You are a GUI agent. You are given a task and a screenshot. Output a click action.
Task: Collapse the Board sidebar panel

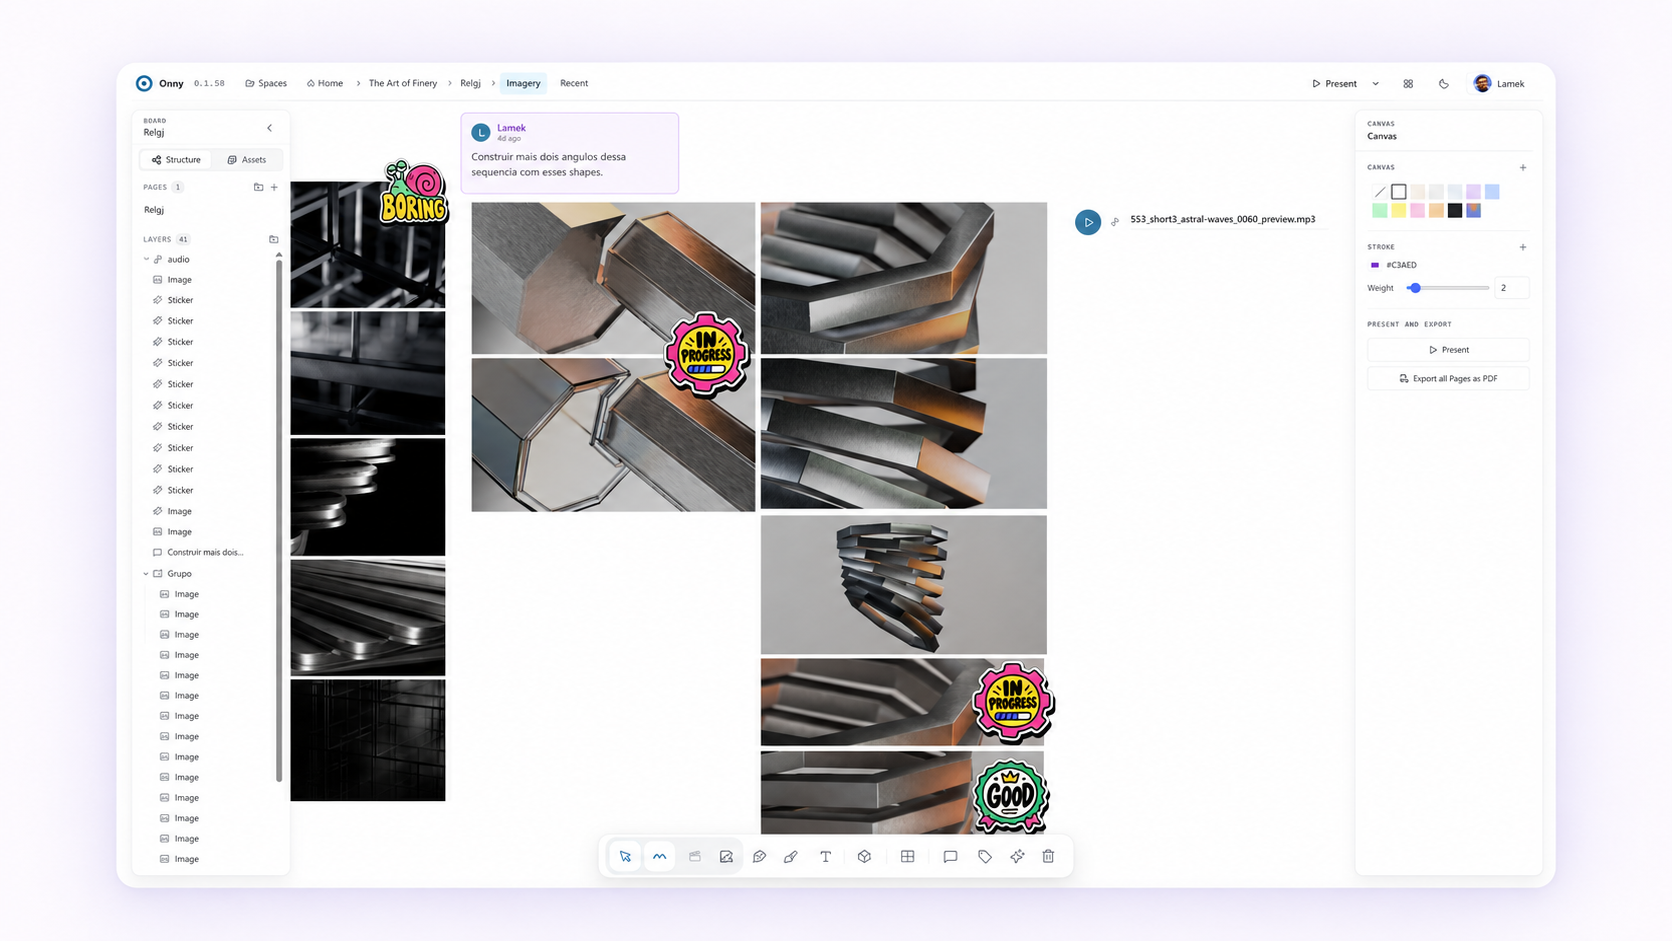coord(269,128)
